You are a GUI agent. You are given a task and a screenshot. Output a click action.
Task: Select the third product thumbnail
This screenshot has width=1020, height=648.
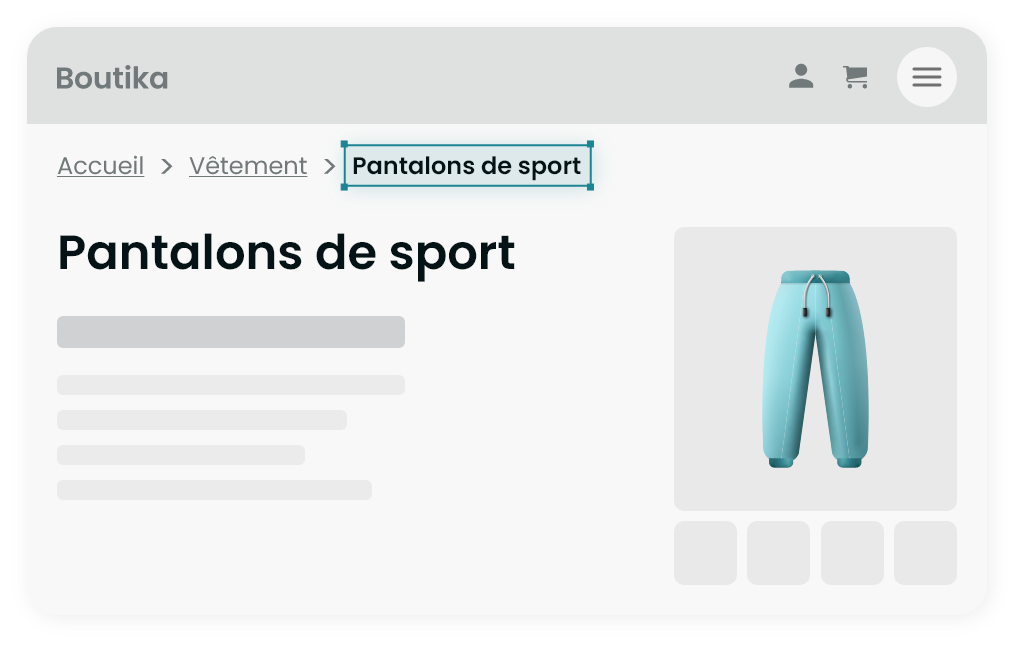(x=852, y=552)
